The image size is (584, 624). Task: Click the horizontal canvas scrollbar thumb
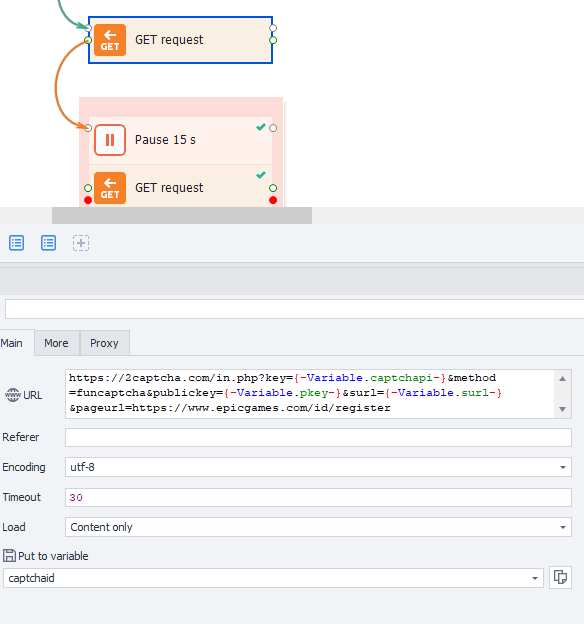[x=182, y=216]
